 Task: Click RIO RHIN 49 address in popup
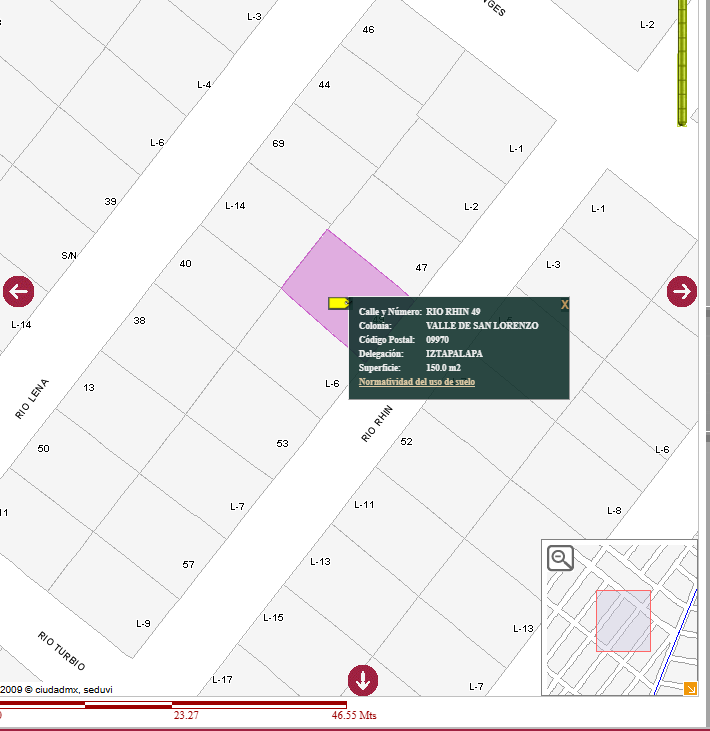[453, 312]
